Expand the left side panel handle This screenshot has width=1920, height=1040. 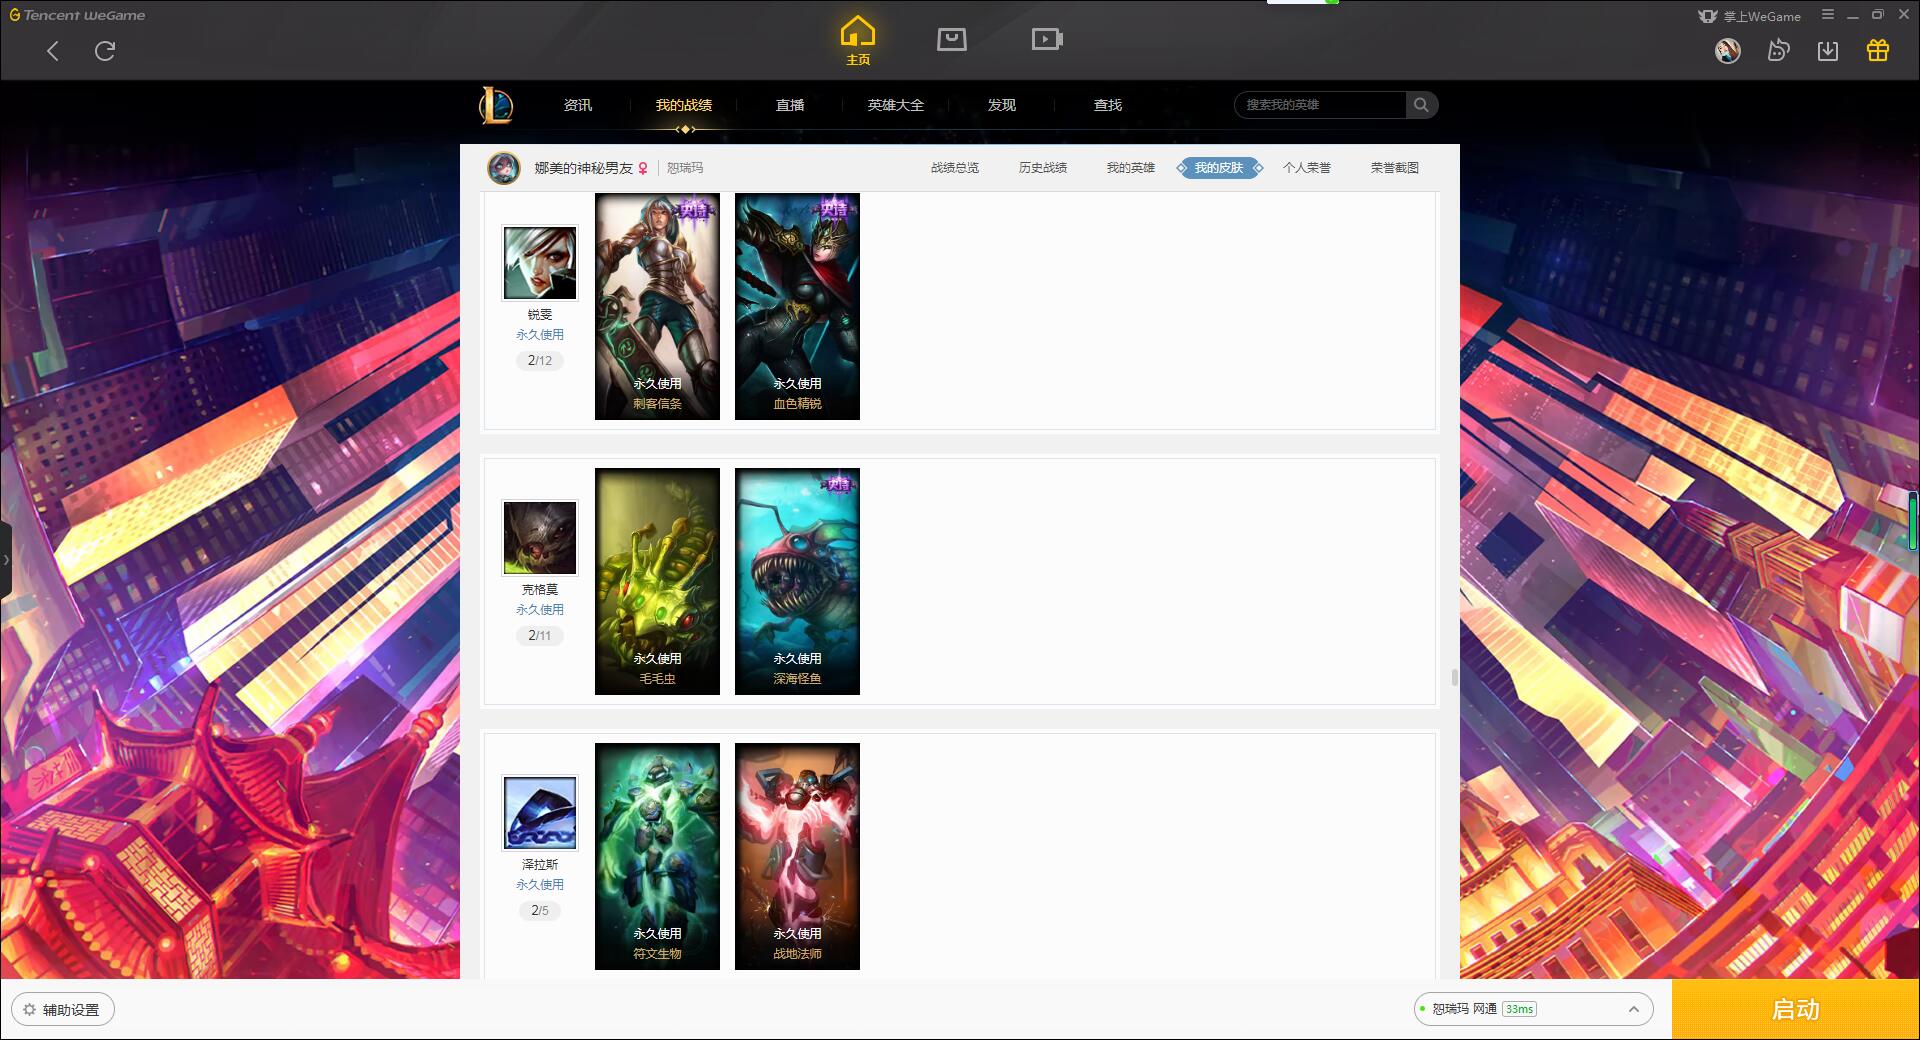click(5, 560)
